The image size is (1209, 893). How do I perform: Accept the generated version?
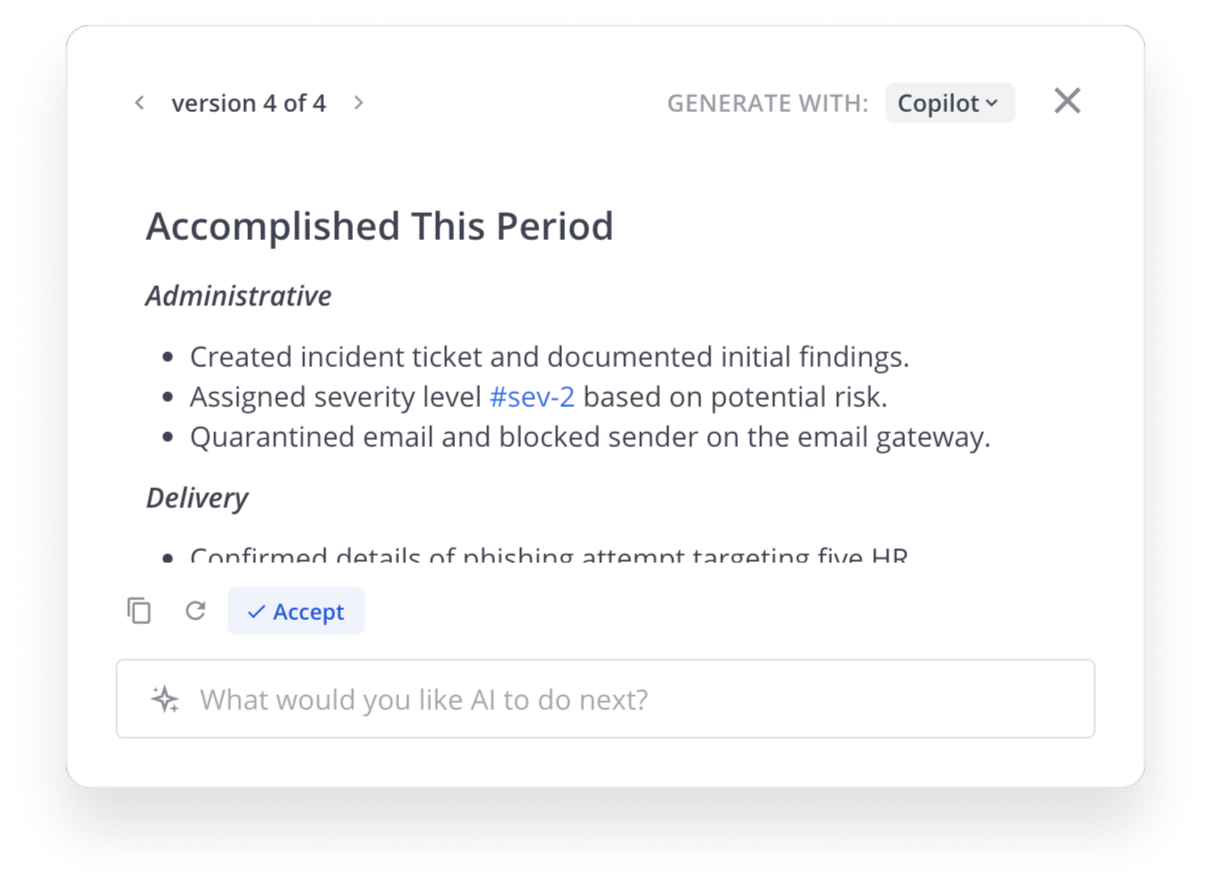296,611
